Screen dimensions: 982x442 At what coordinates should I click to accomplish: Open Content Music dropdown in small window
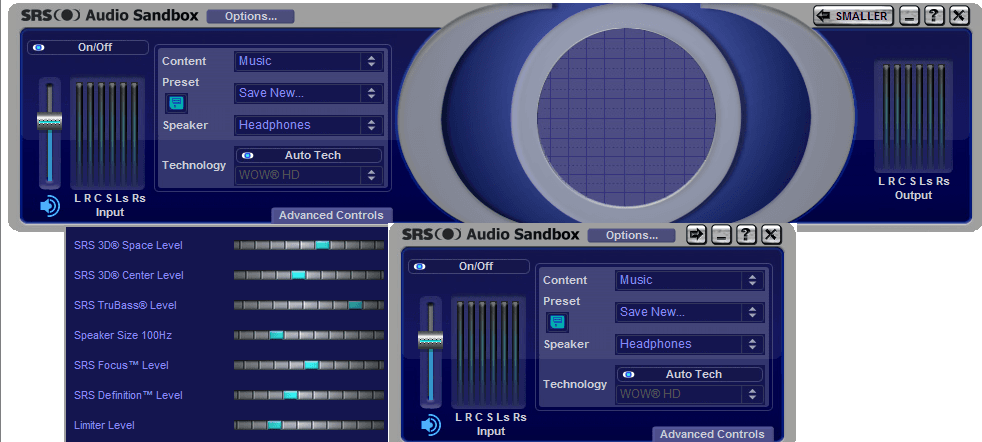coord(689,280)
